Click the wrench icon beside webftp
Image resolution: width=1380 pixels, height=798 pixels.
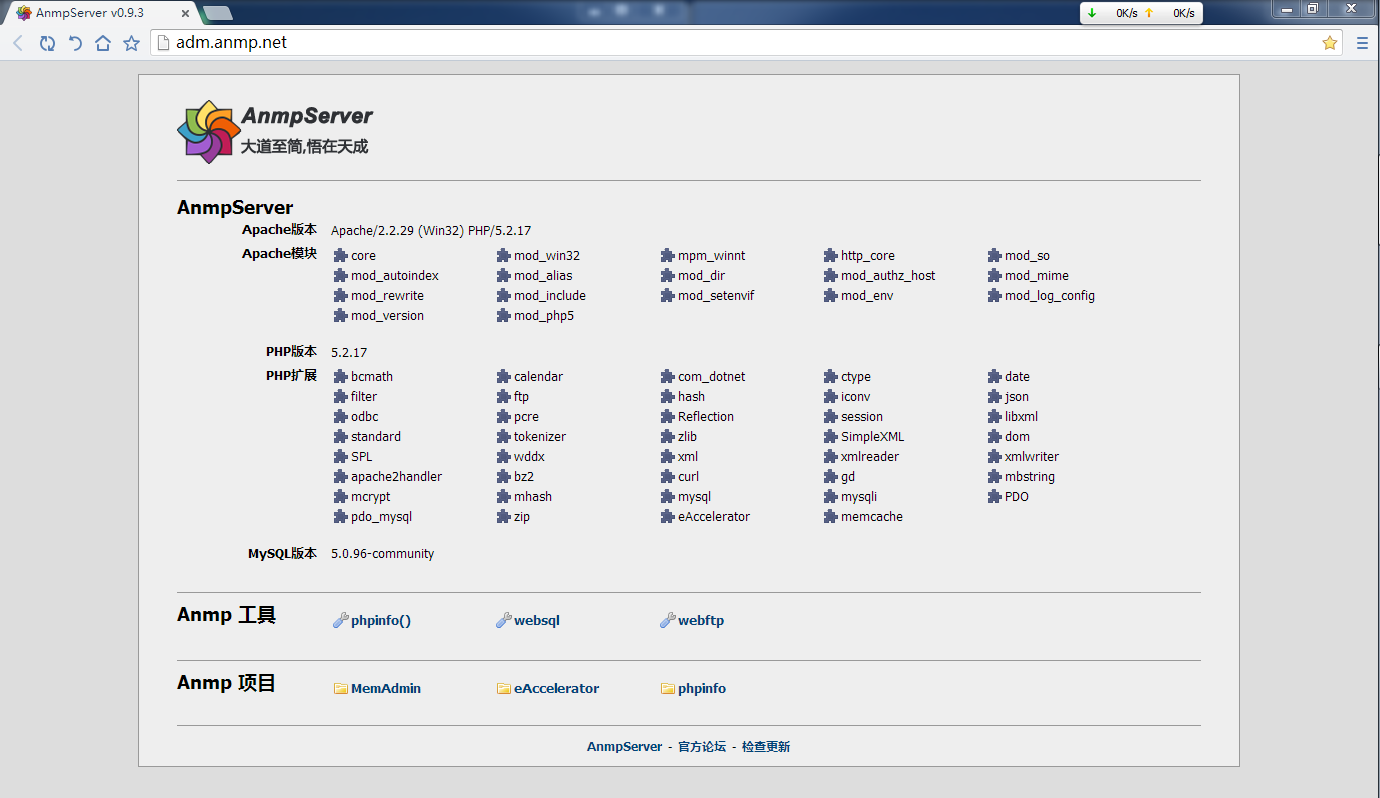click(668, 621)
